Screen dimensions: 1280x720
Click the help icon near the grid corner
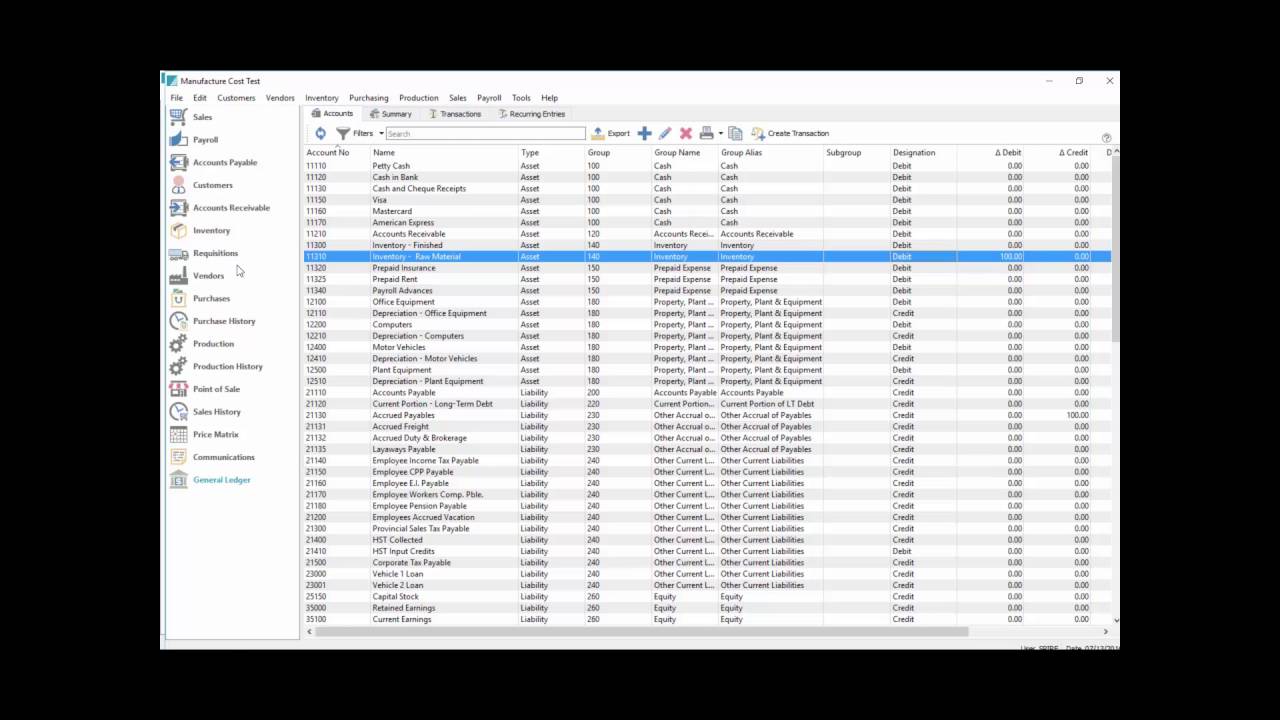1106,138
